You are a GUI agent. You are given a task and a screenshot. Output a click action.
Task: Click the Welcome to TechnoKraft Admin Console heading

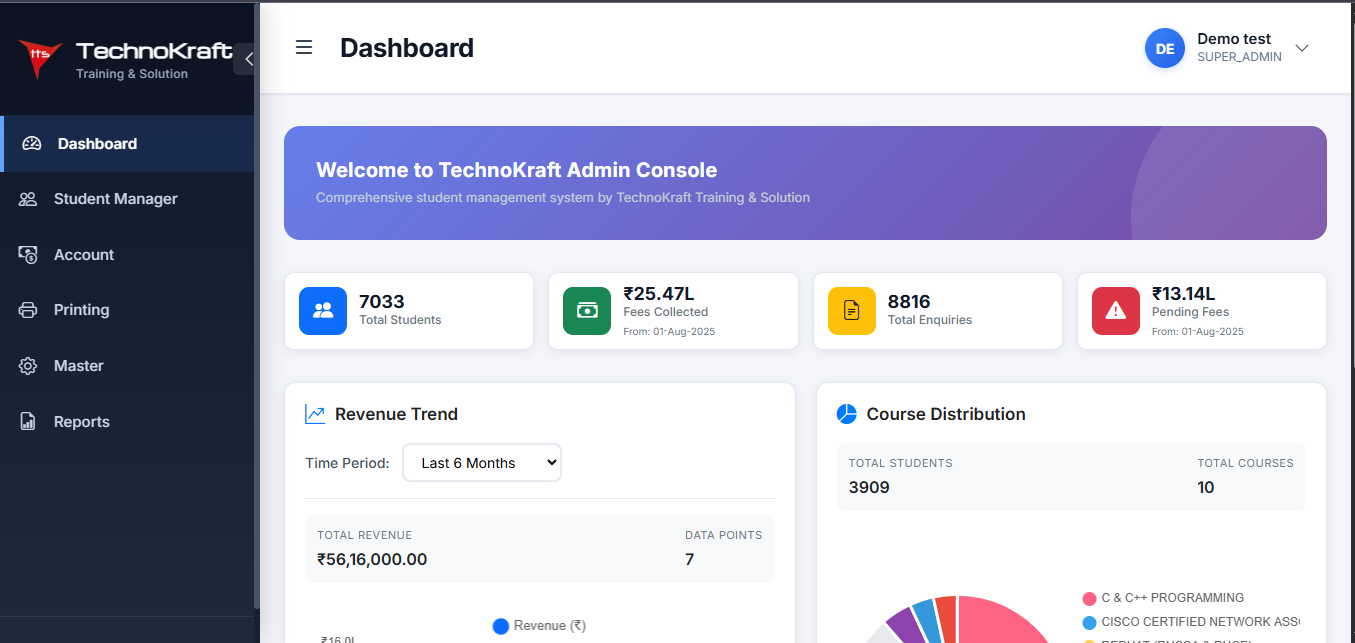click(517, 170)
